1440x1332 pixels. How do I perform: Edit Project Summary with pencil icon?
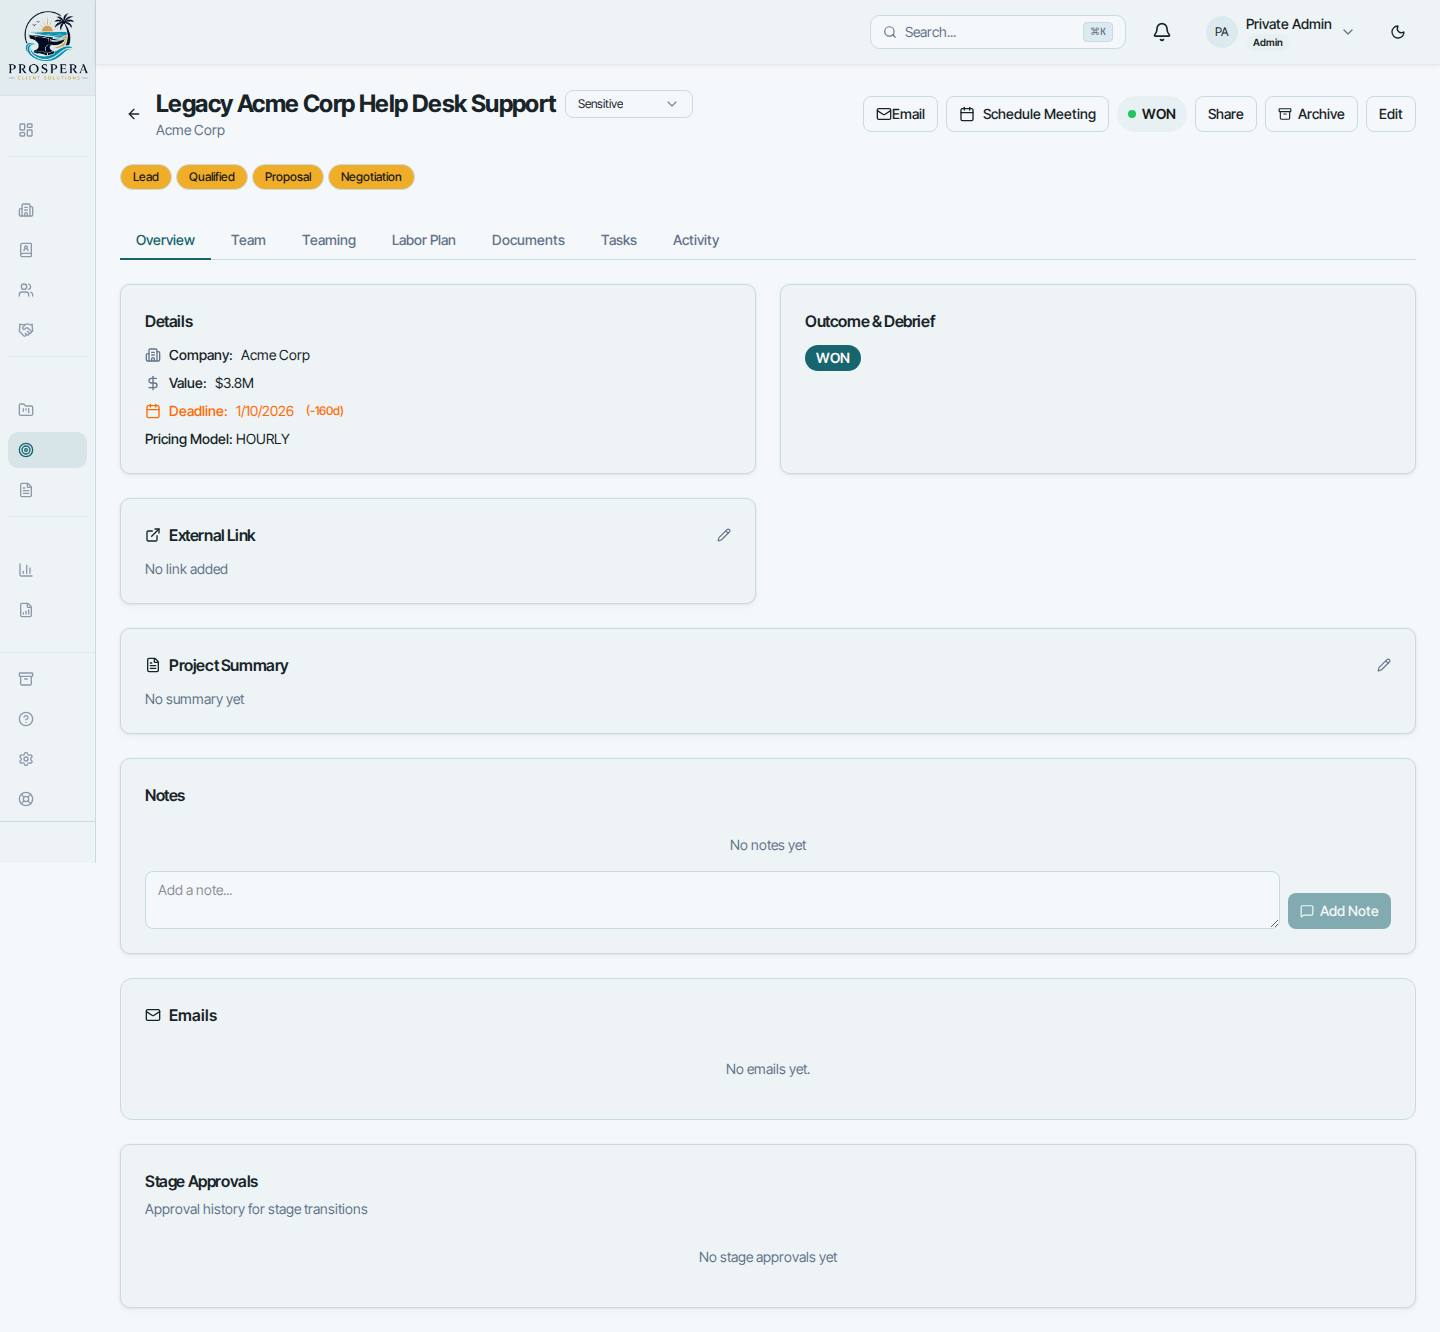(x=1384, y=665)
